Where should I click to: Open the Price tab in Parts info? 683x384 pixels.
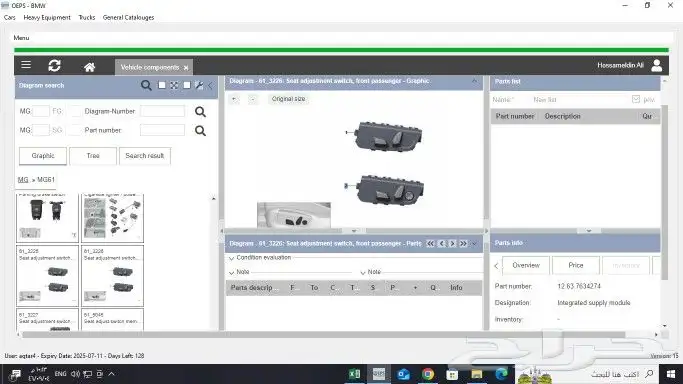point(575,265)
